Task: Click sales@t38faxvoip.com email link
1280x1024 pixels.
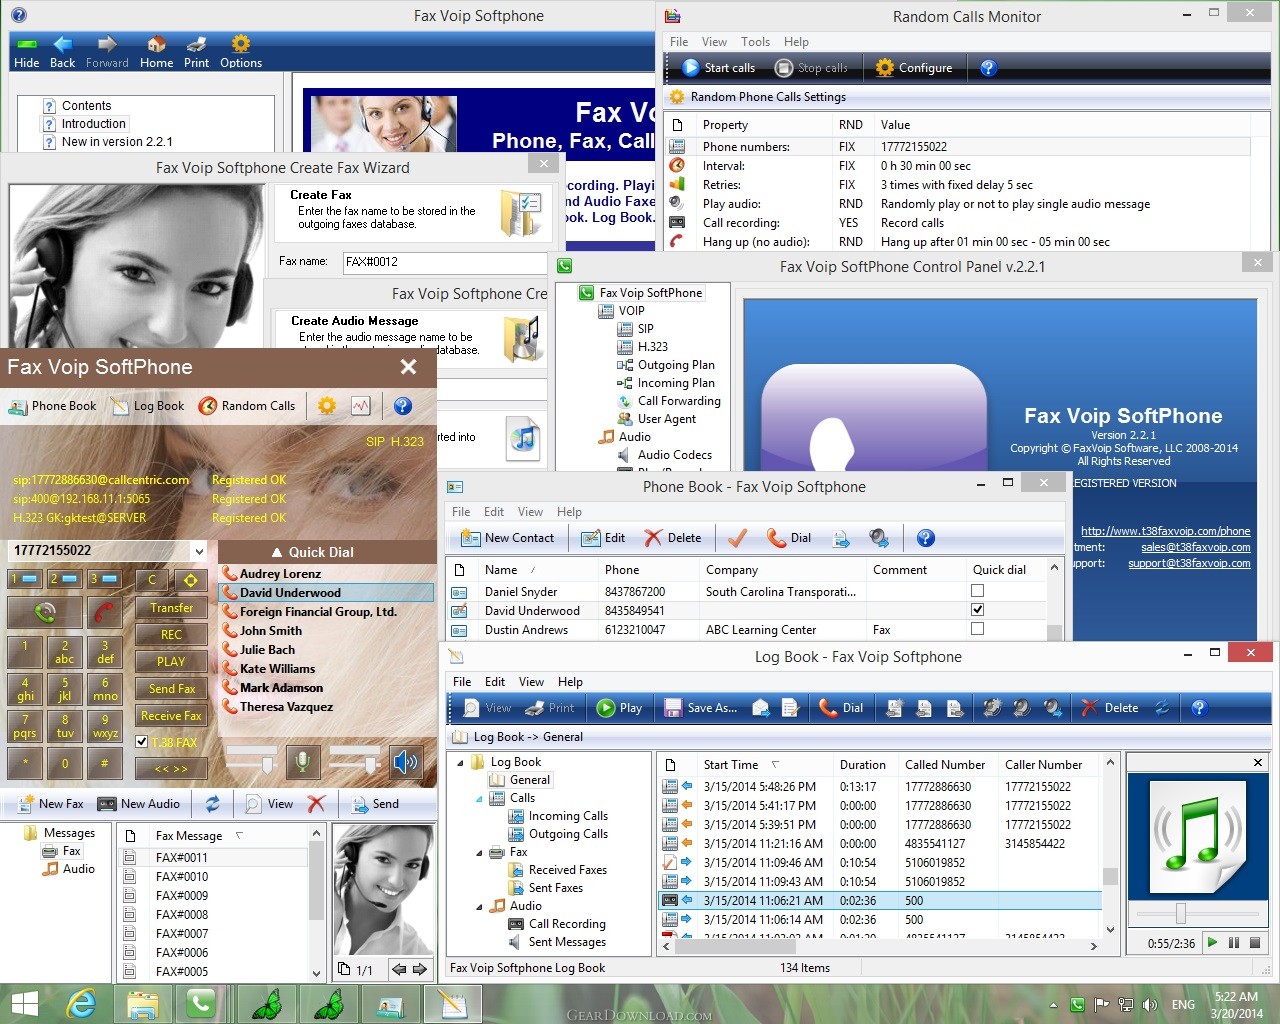Action: [x=1195, y=547]
